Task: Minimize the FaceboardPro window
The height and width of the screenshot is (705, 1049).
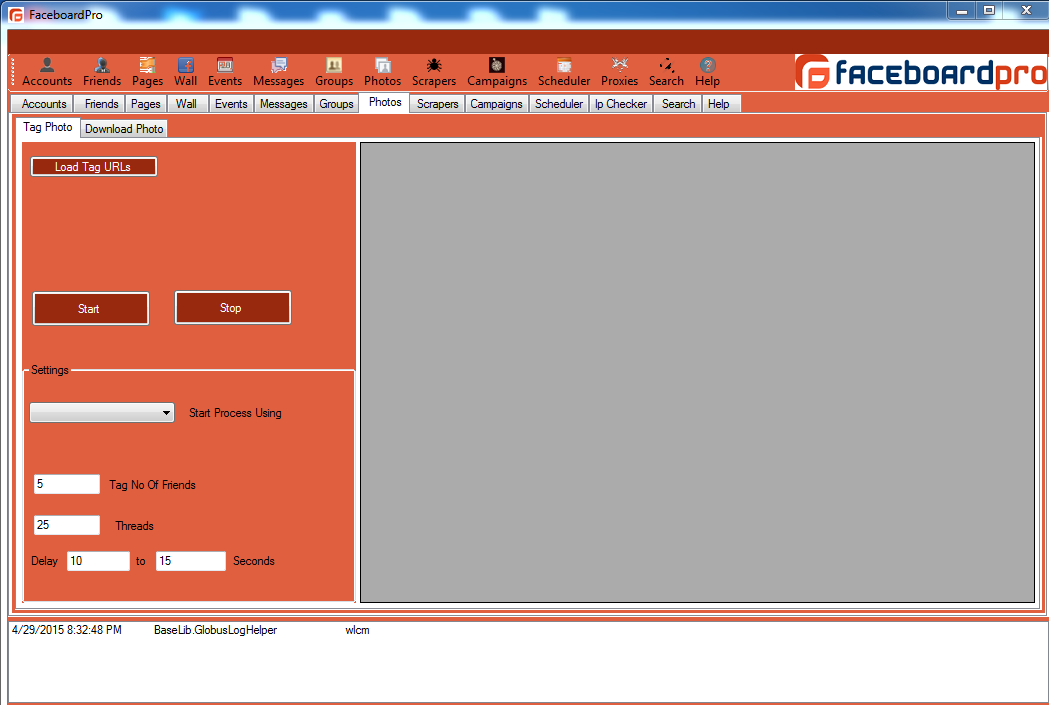Action: click(x=962, y=11)
